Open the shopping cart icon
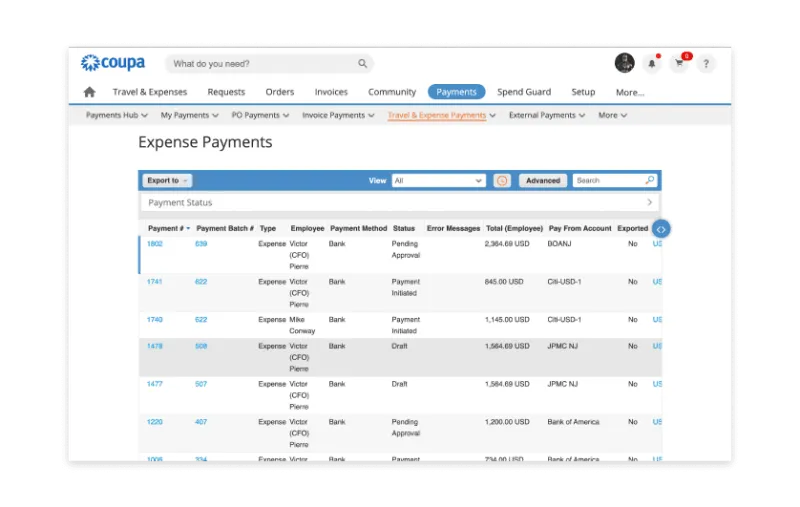800x507 pixels. 679,63
